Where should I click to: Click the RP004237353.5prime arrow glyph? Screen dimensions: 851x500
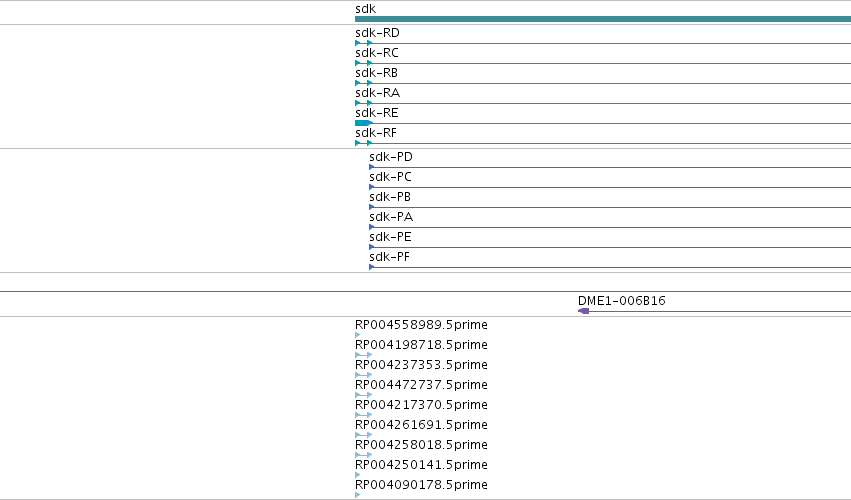coord(364,375)
